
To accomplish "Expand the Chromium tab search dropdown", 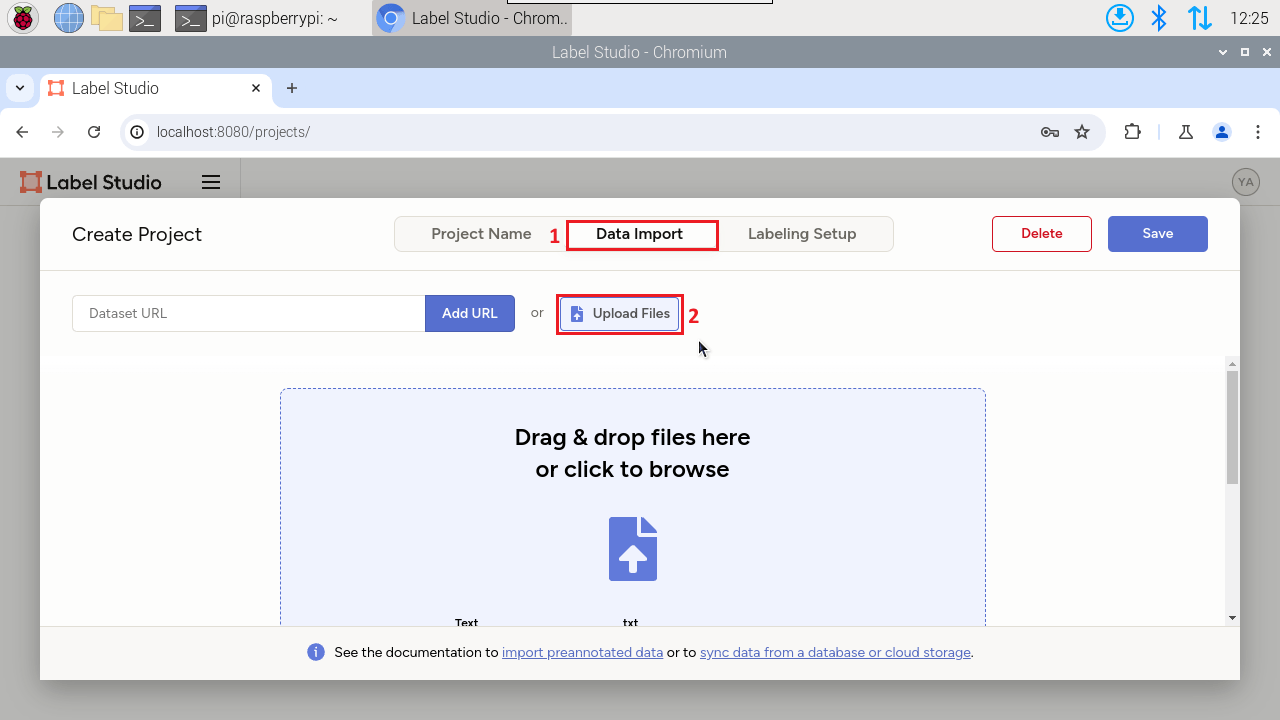I will [x=20, y=88].
